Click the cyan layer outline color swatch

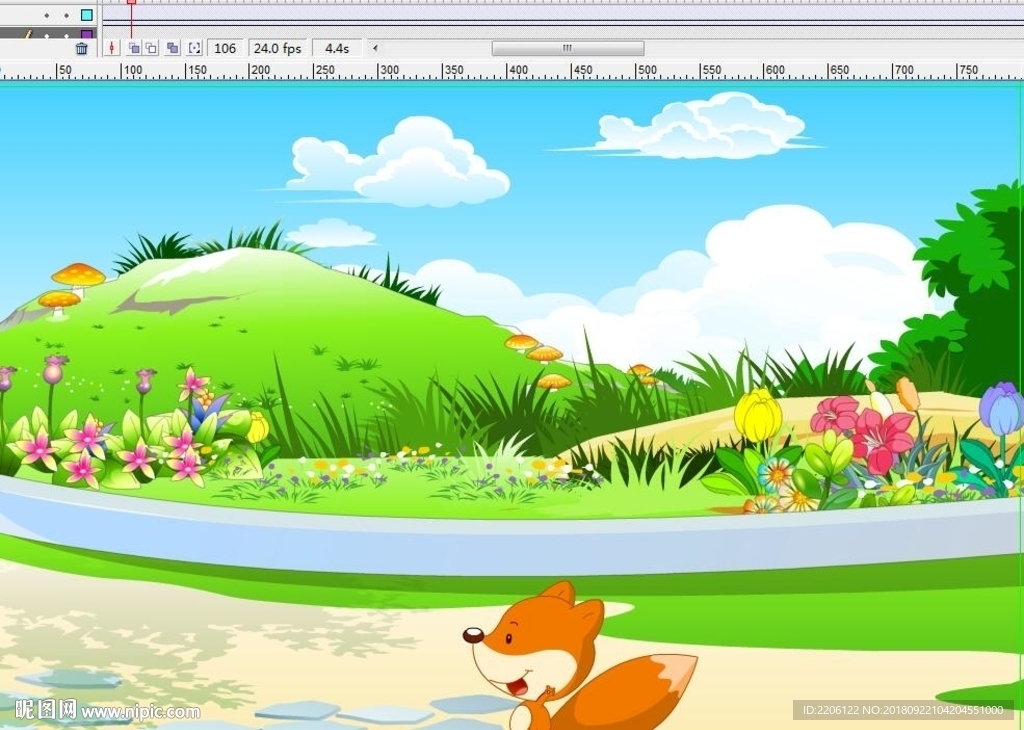coord(87,14)
